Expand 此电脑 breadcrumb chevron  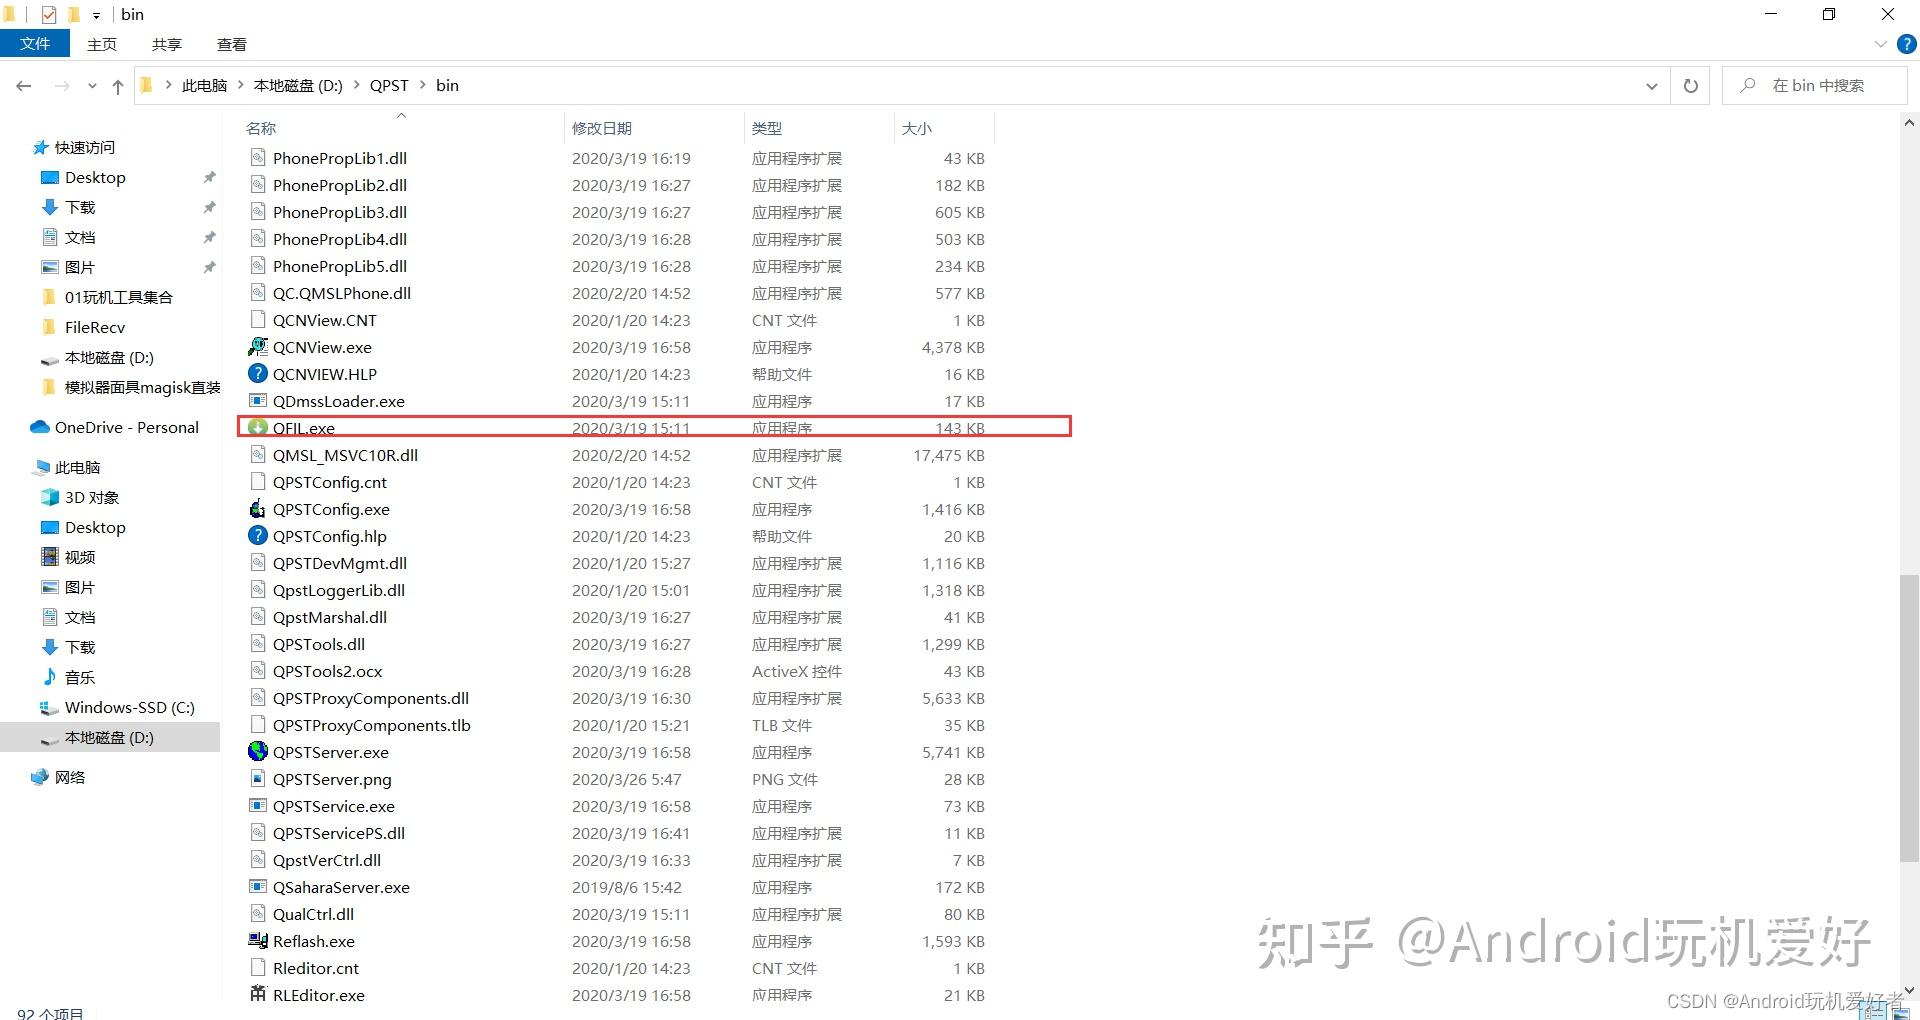240,86
